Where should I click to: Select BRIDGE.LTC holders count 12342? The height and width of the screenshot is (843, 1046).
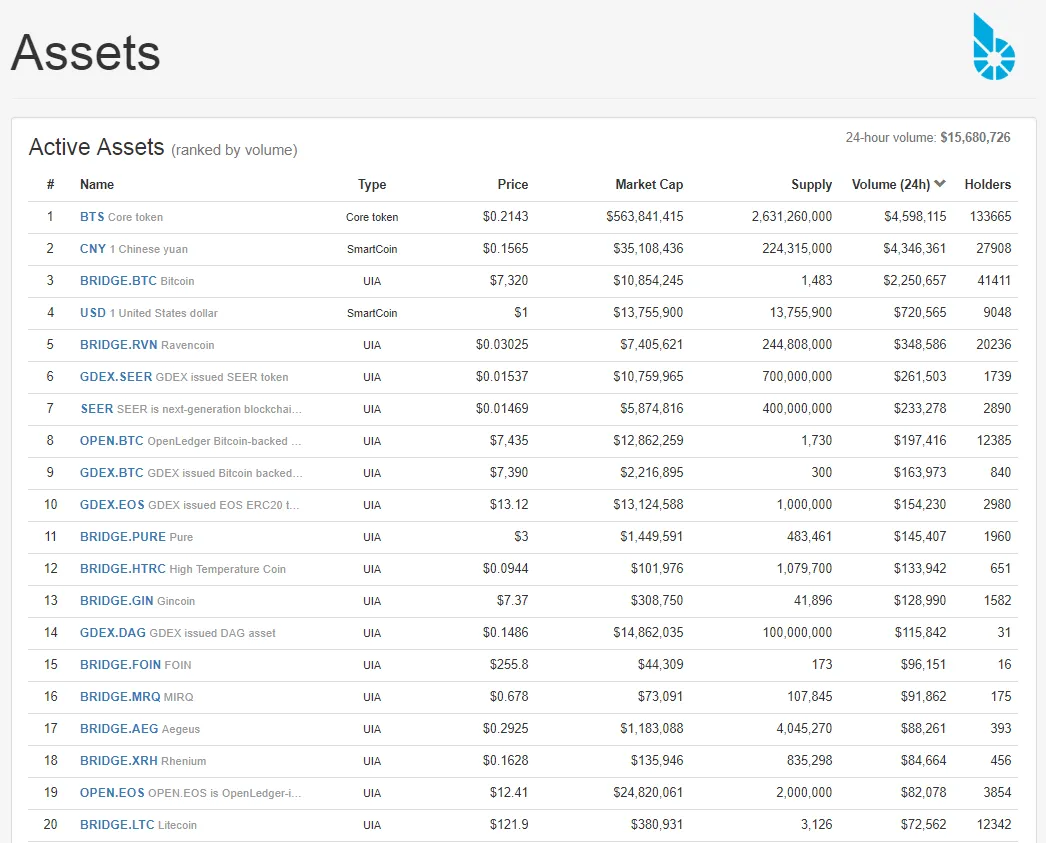[994, 825]
